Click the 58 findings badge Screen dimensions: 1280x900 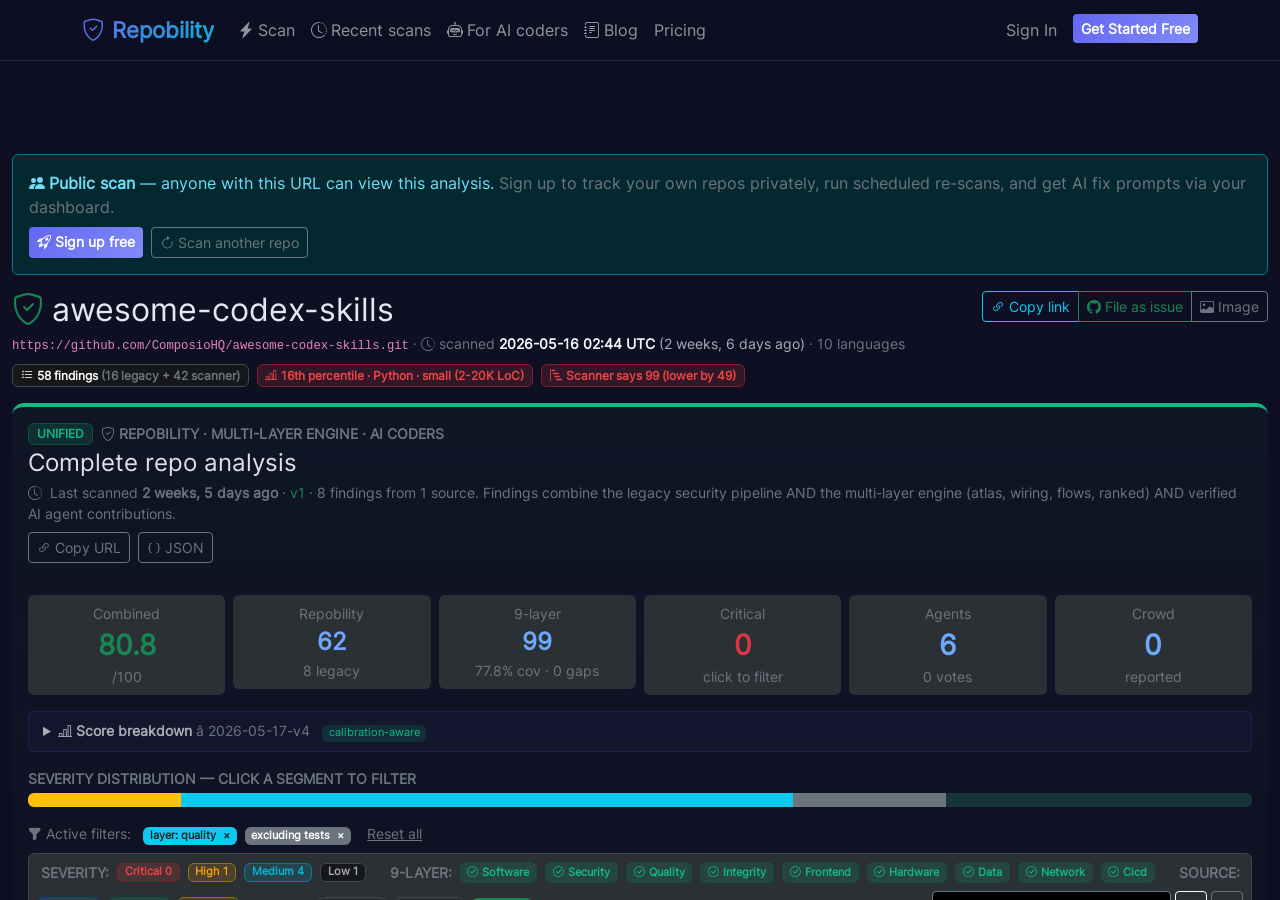130,375
